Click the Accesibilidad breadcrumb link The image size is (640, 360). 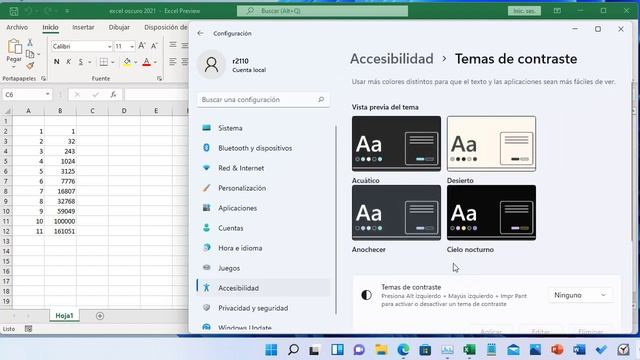coord(392,59)
